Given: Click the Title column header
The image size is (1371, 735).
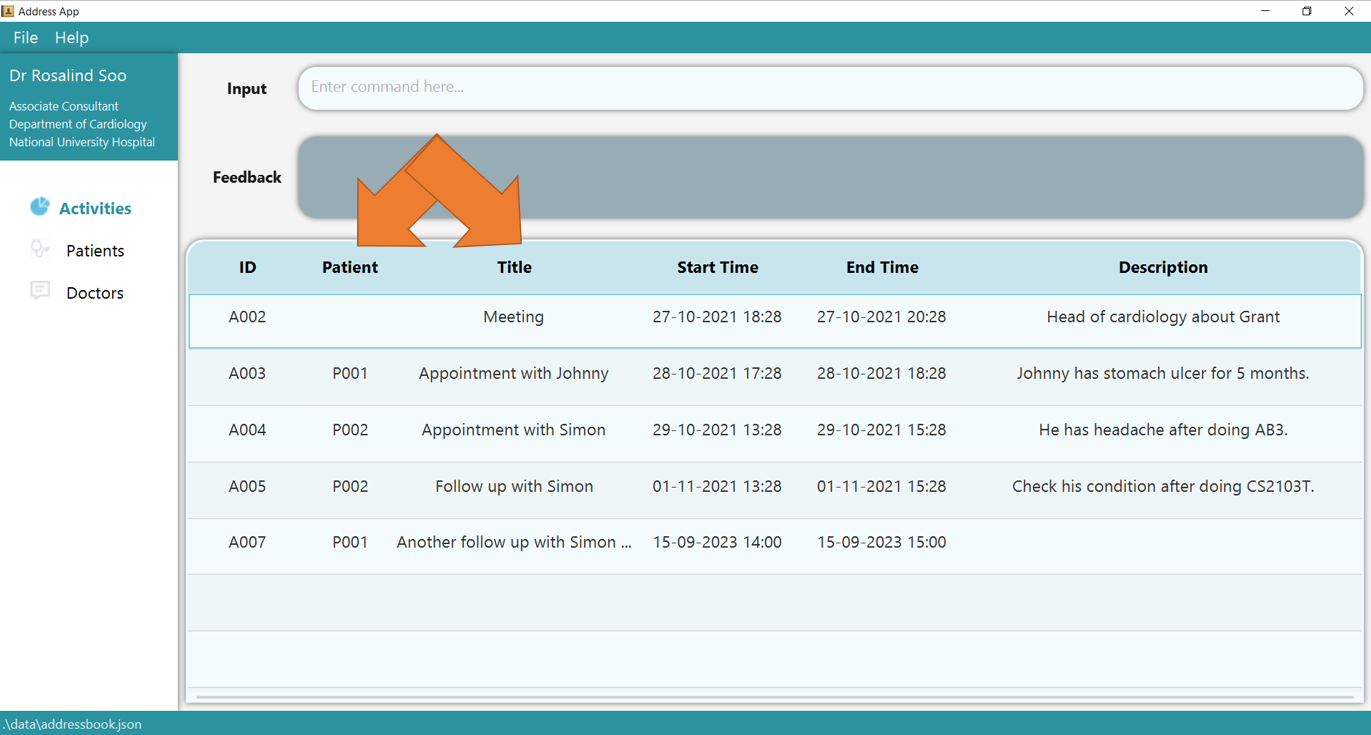Looking at the screenshot, I should coord(514,268).
